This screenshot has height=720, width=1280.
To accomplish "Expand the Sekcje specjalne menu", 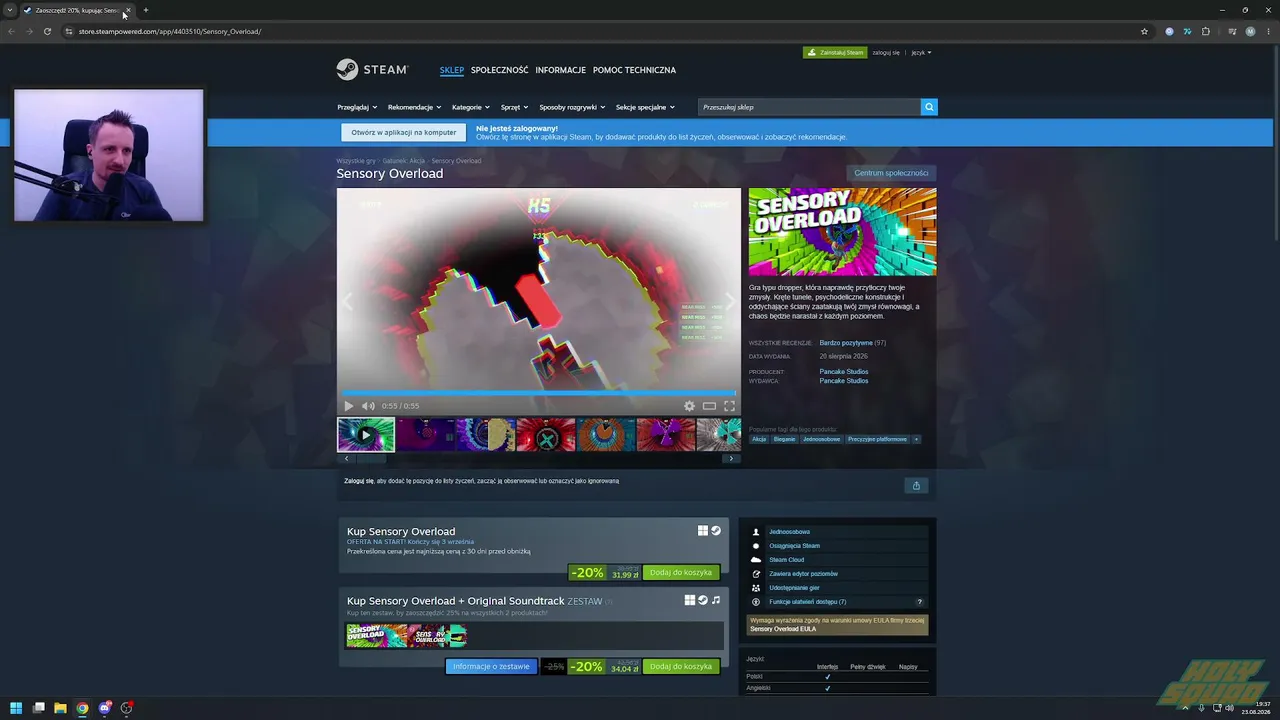I will [x=645, y=107].
